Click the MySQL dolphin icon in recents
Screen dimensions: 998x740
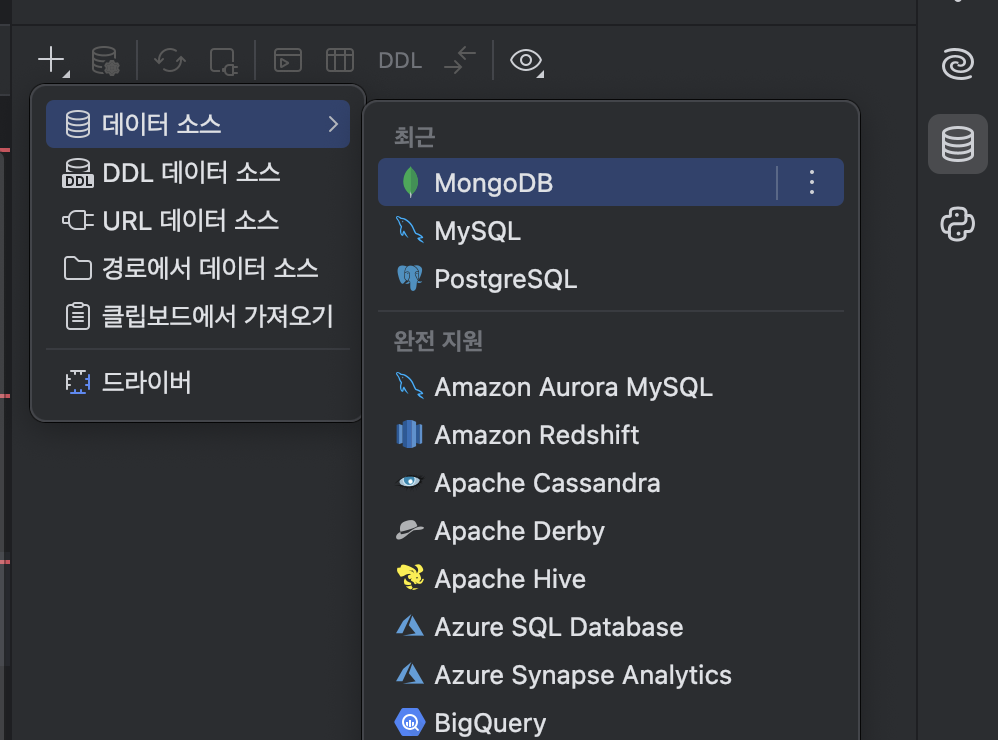[410, 230]
